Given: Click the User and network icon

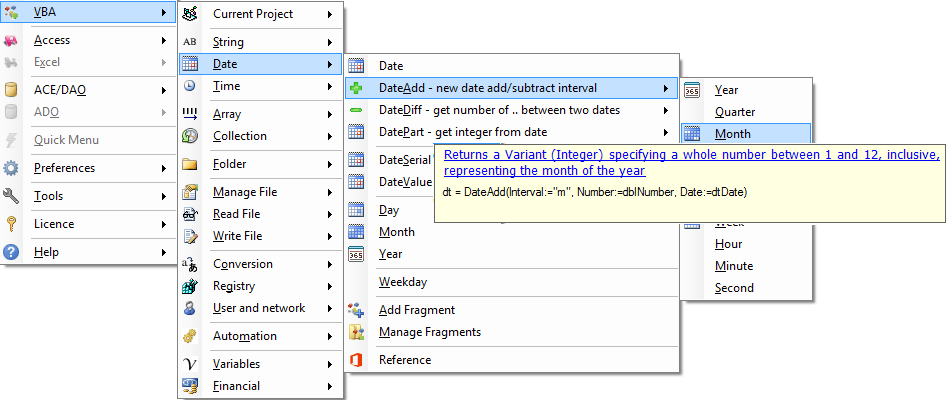Looking at the screenshot, I should coord(190,308).
